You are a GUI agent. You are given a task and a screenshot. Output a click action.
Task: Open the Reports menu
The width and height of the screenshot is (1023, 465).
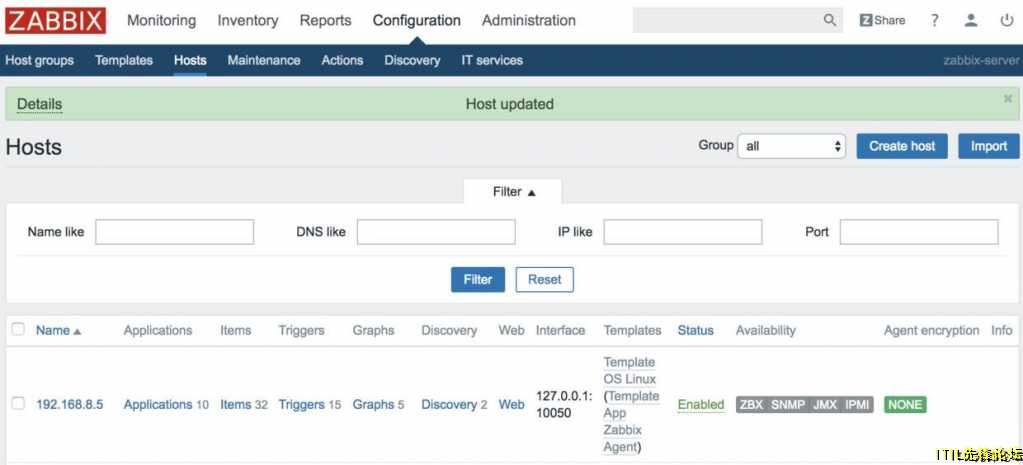[325, 20]
